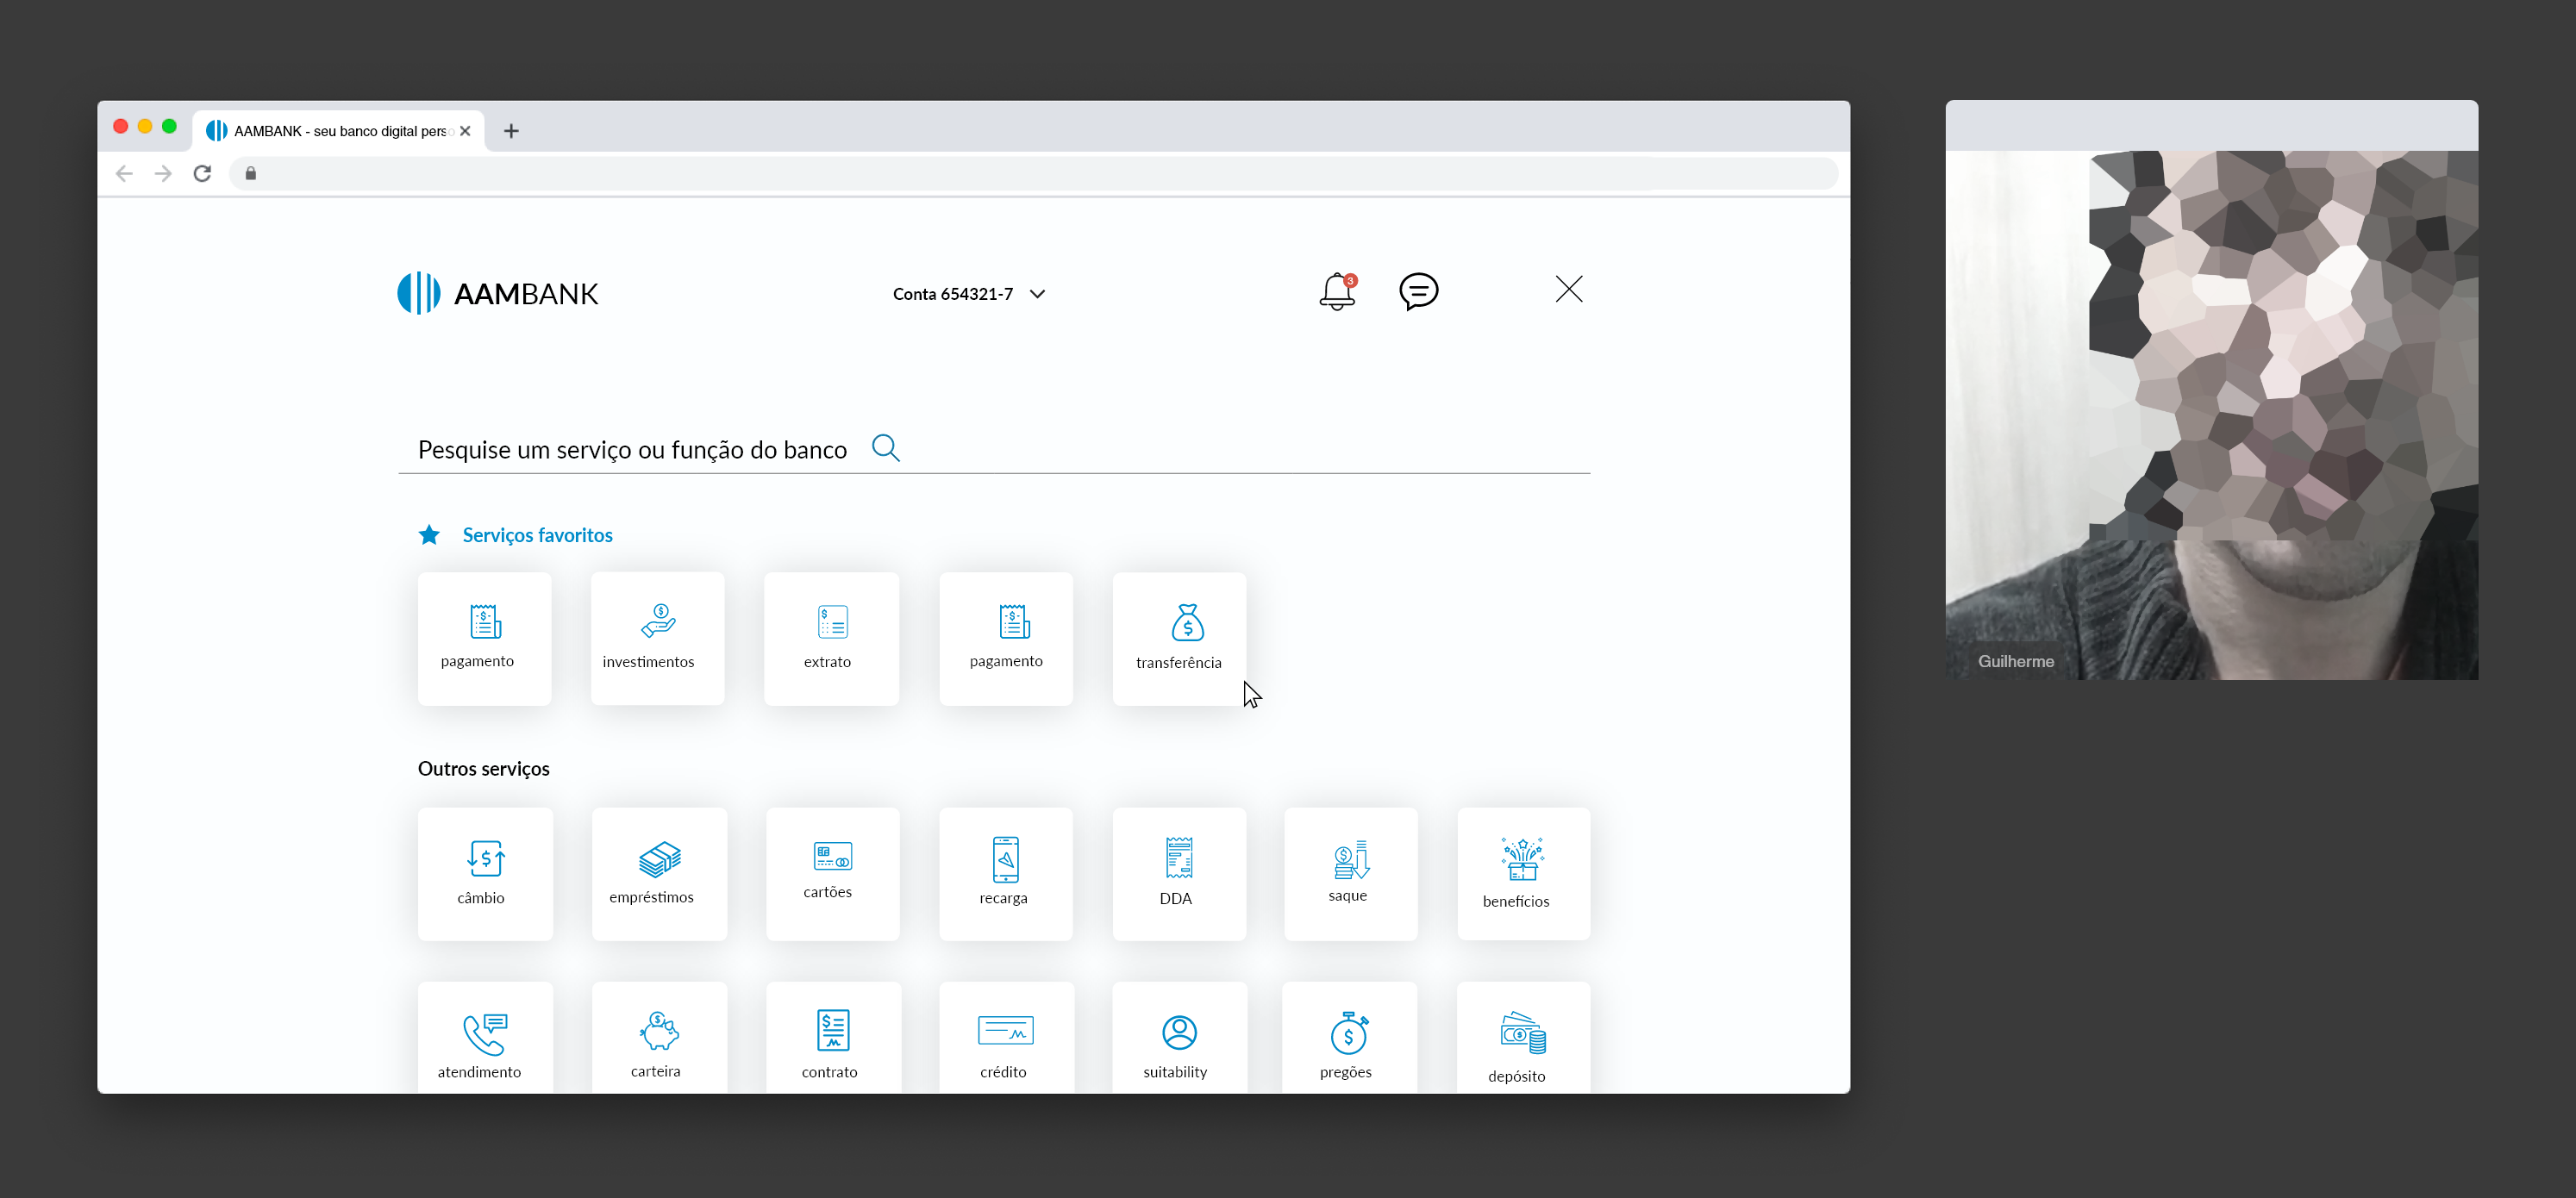The height and width of the screenshot is (1198, 2576).
Task: Open the contrato service card
Action: coord(833,1037)
